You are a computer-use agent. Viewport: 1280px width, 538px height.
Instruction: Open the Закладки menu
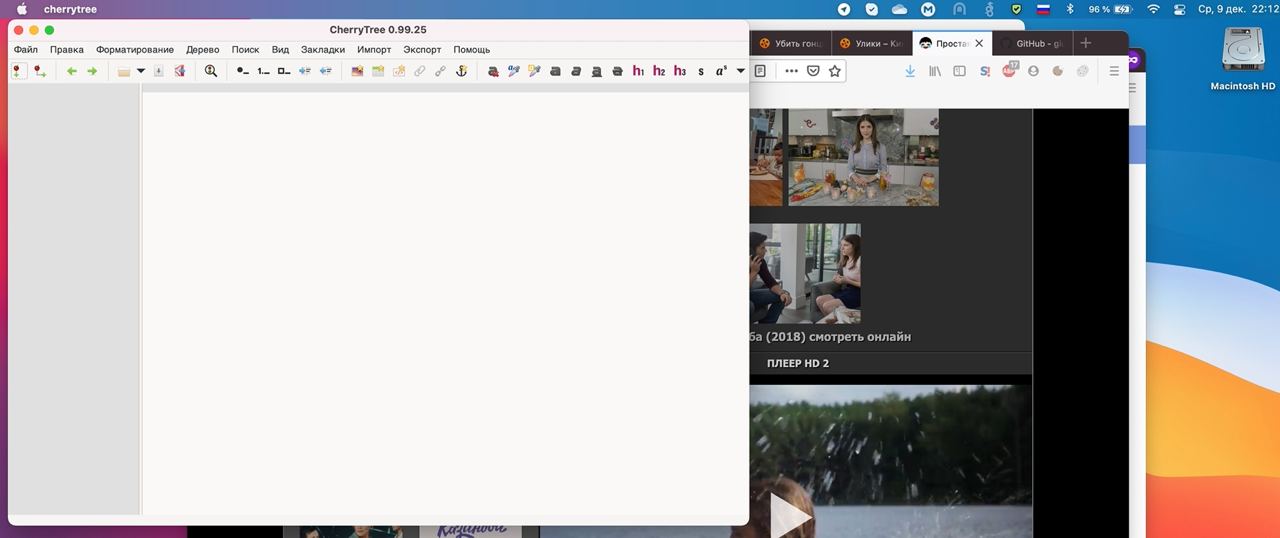coord(323,49)
